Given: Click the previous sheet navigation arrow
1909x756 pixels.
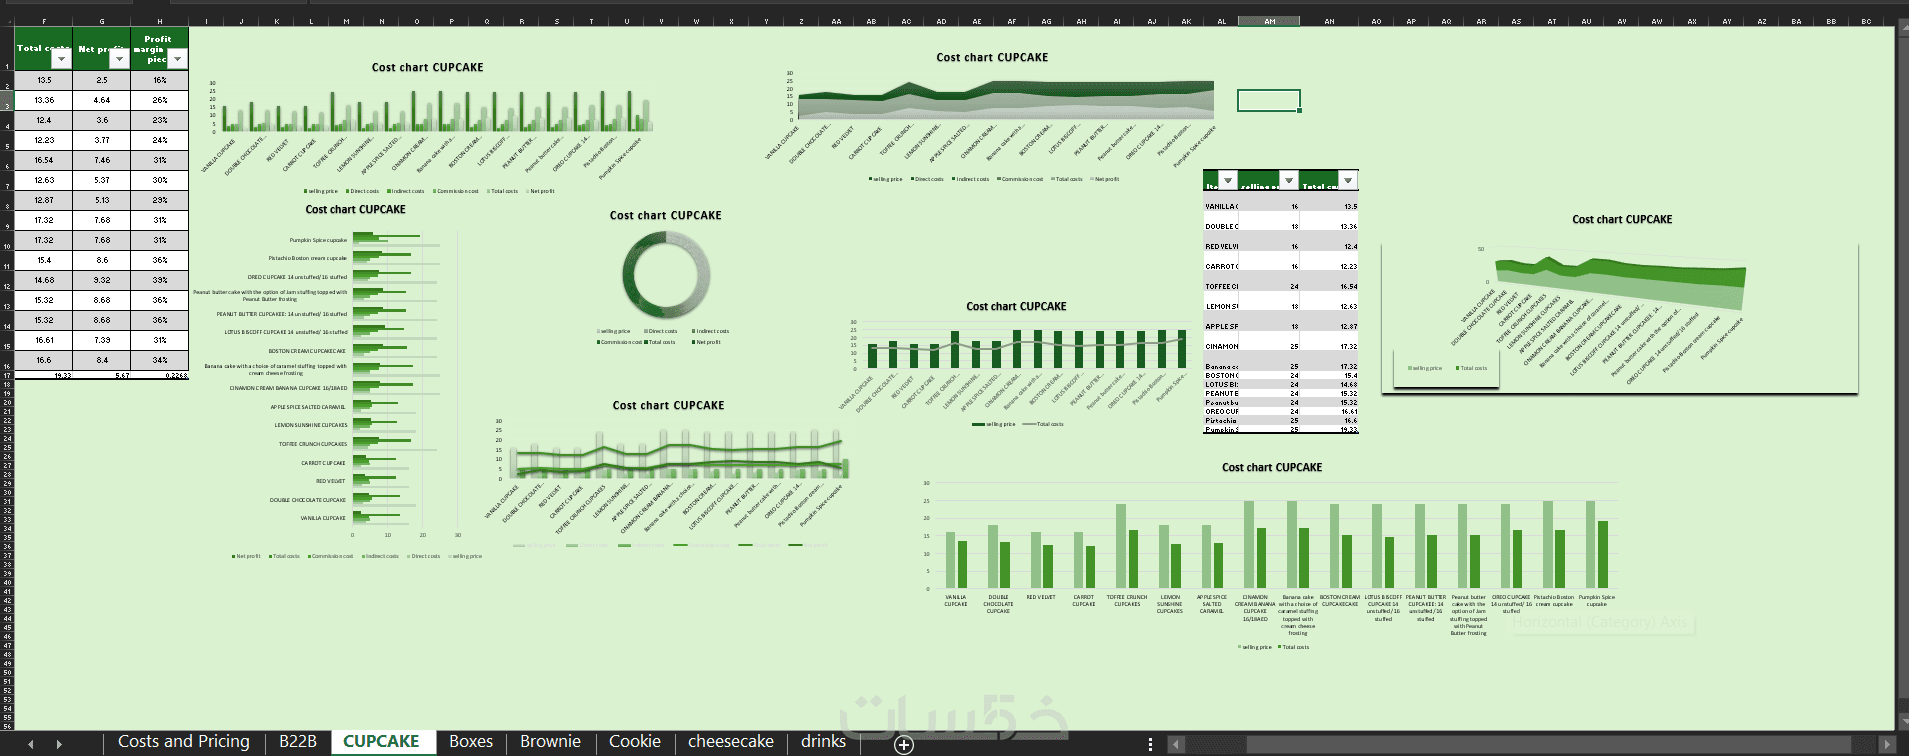Looking at the screenshot, I should (31, 744).
